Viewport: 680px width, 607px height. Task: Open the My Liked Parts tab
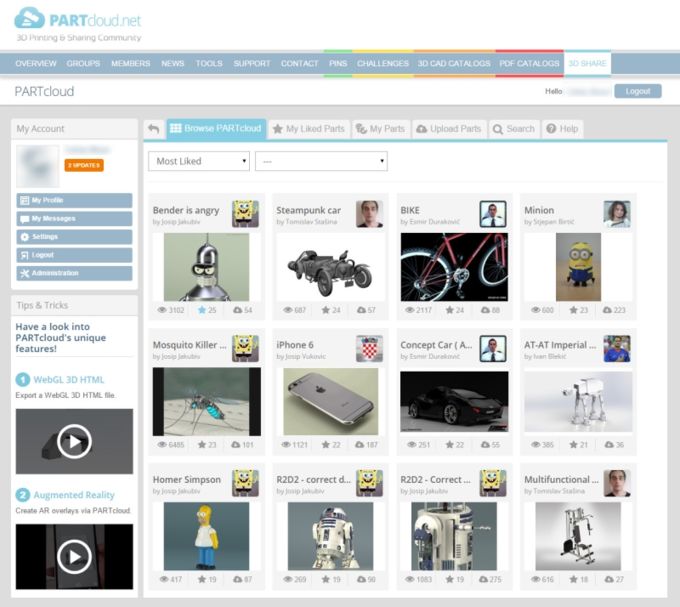309,129
